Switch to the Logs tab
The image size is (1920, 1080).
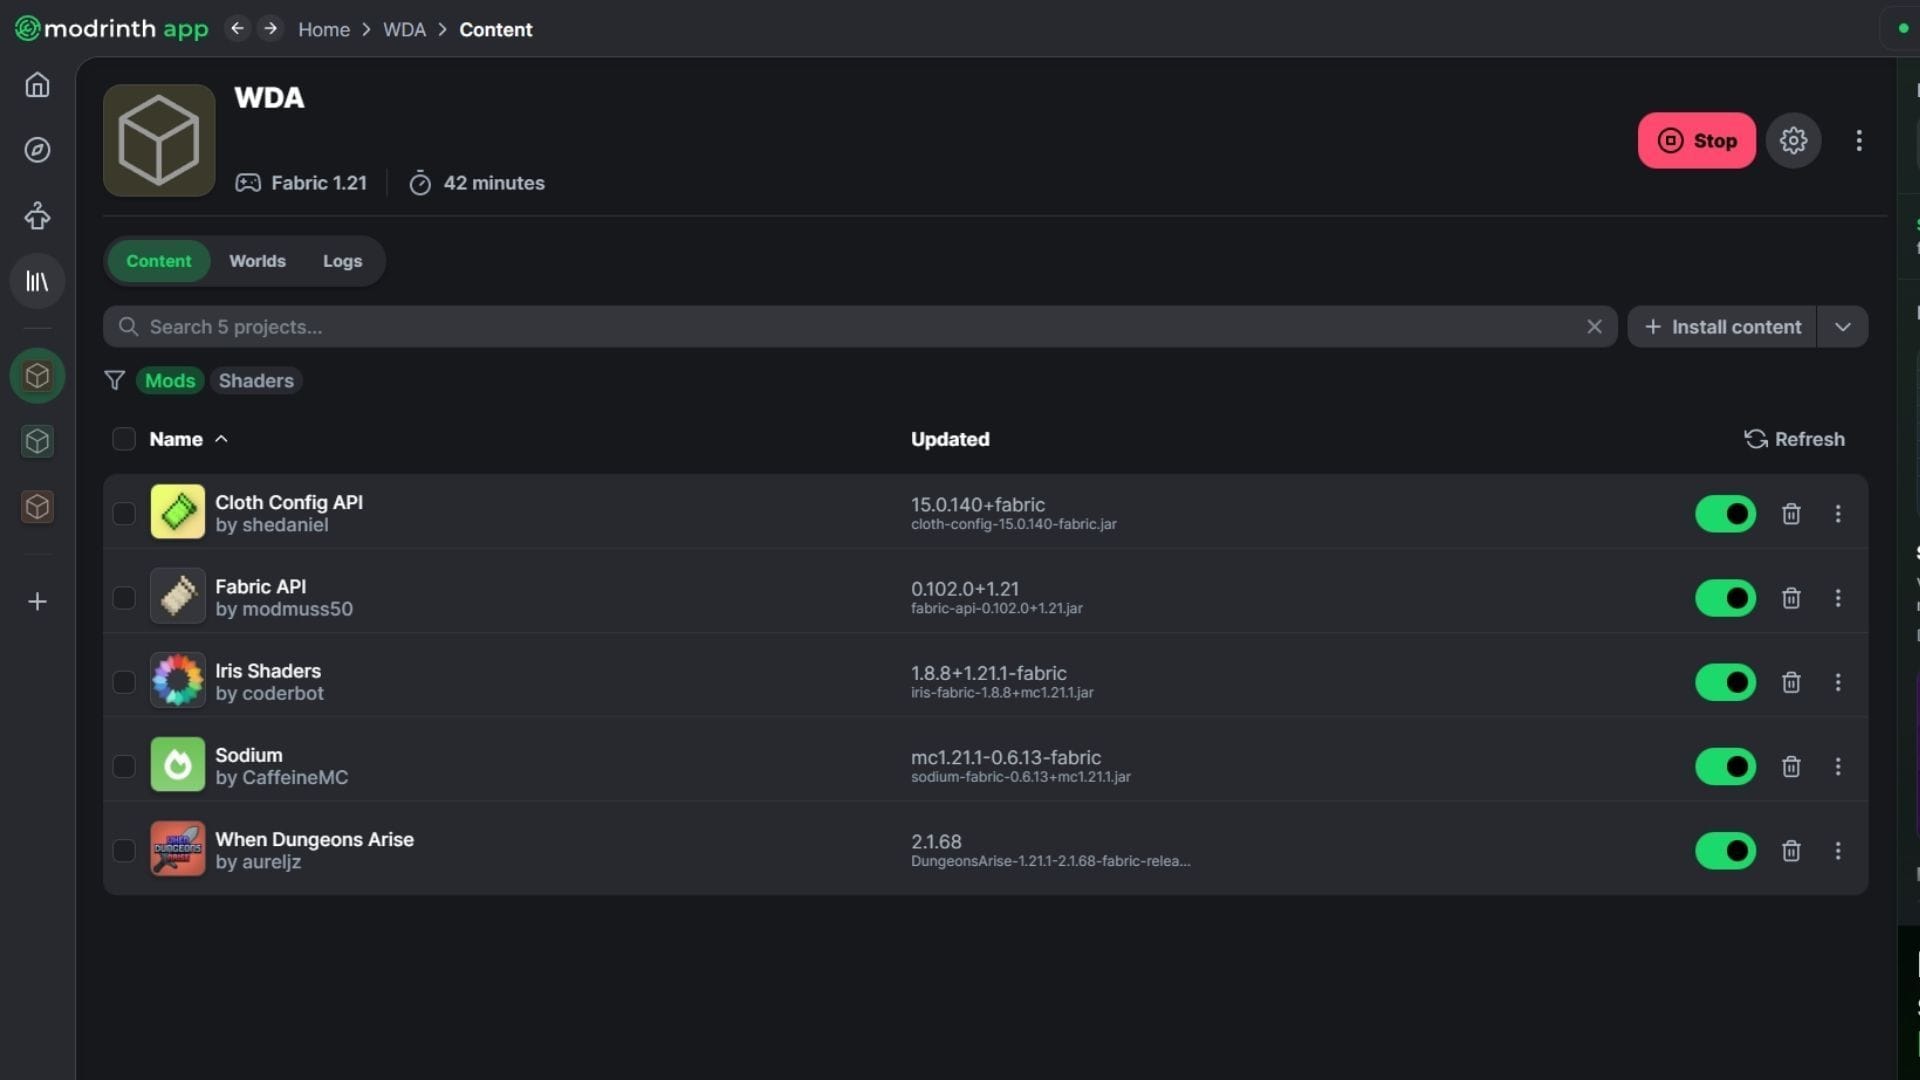[x=342, y=261]
